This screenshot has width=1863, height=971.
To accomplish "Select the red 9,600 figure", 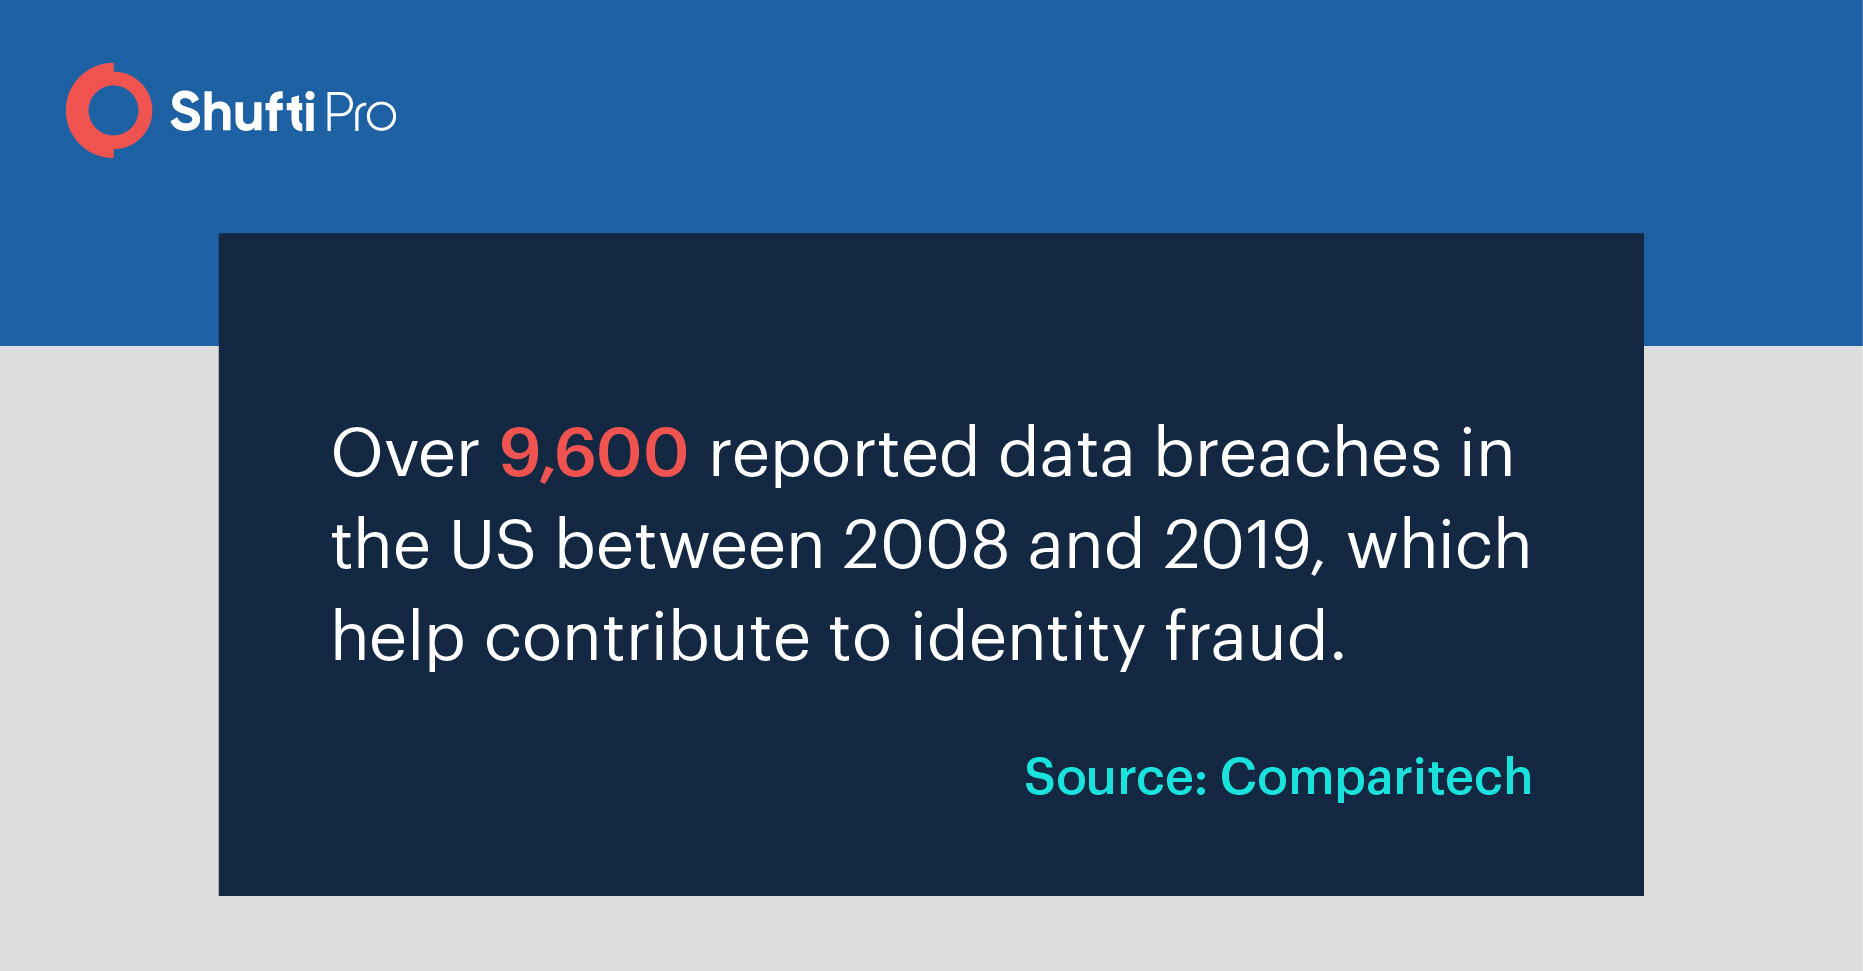I will [x=593, y=452].
